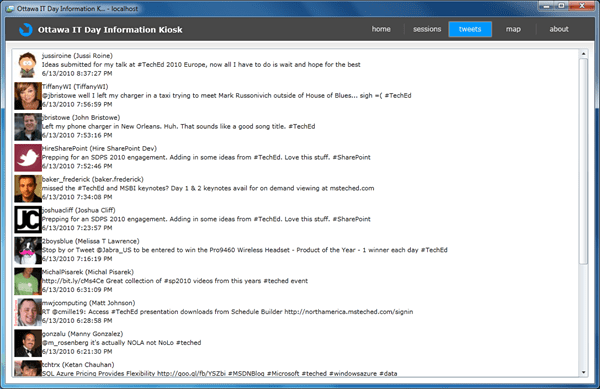This screenshot has height=389, width=600.
Task: Select the tweet about Pro9460 Wireless Headset
Action: pyautogui.click(x=245, y=250)
